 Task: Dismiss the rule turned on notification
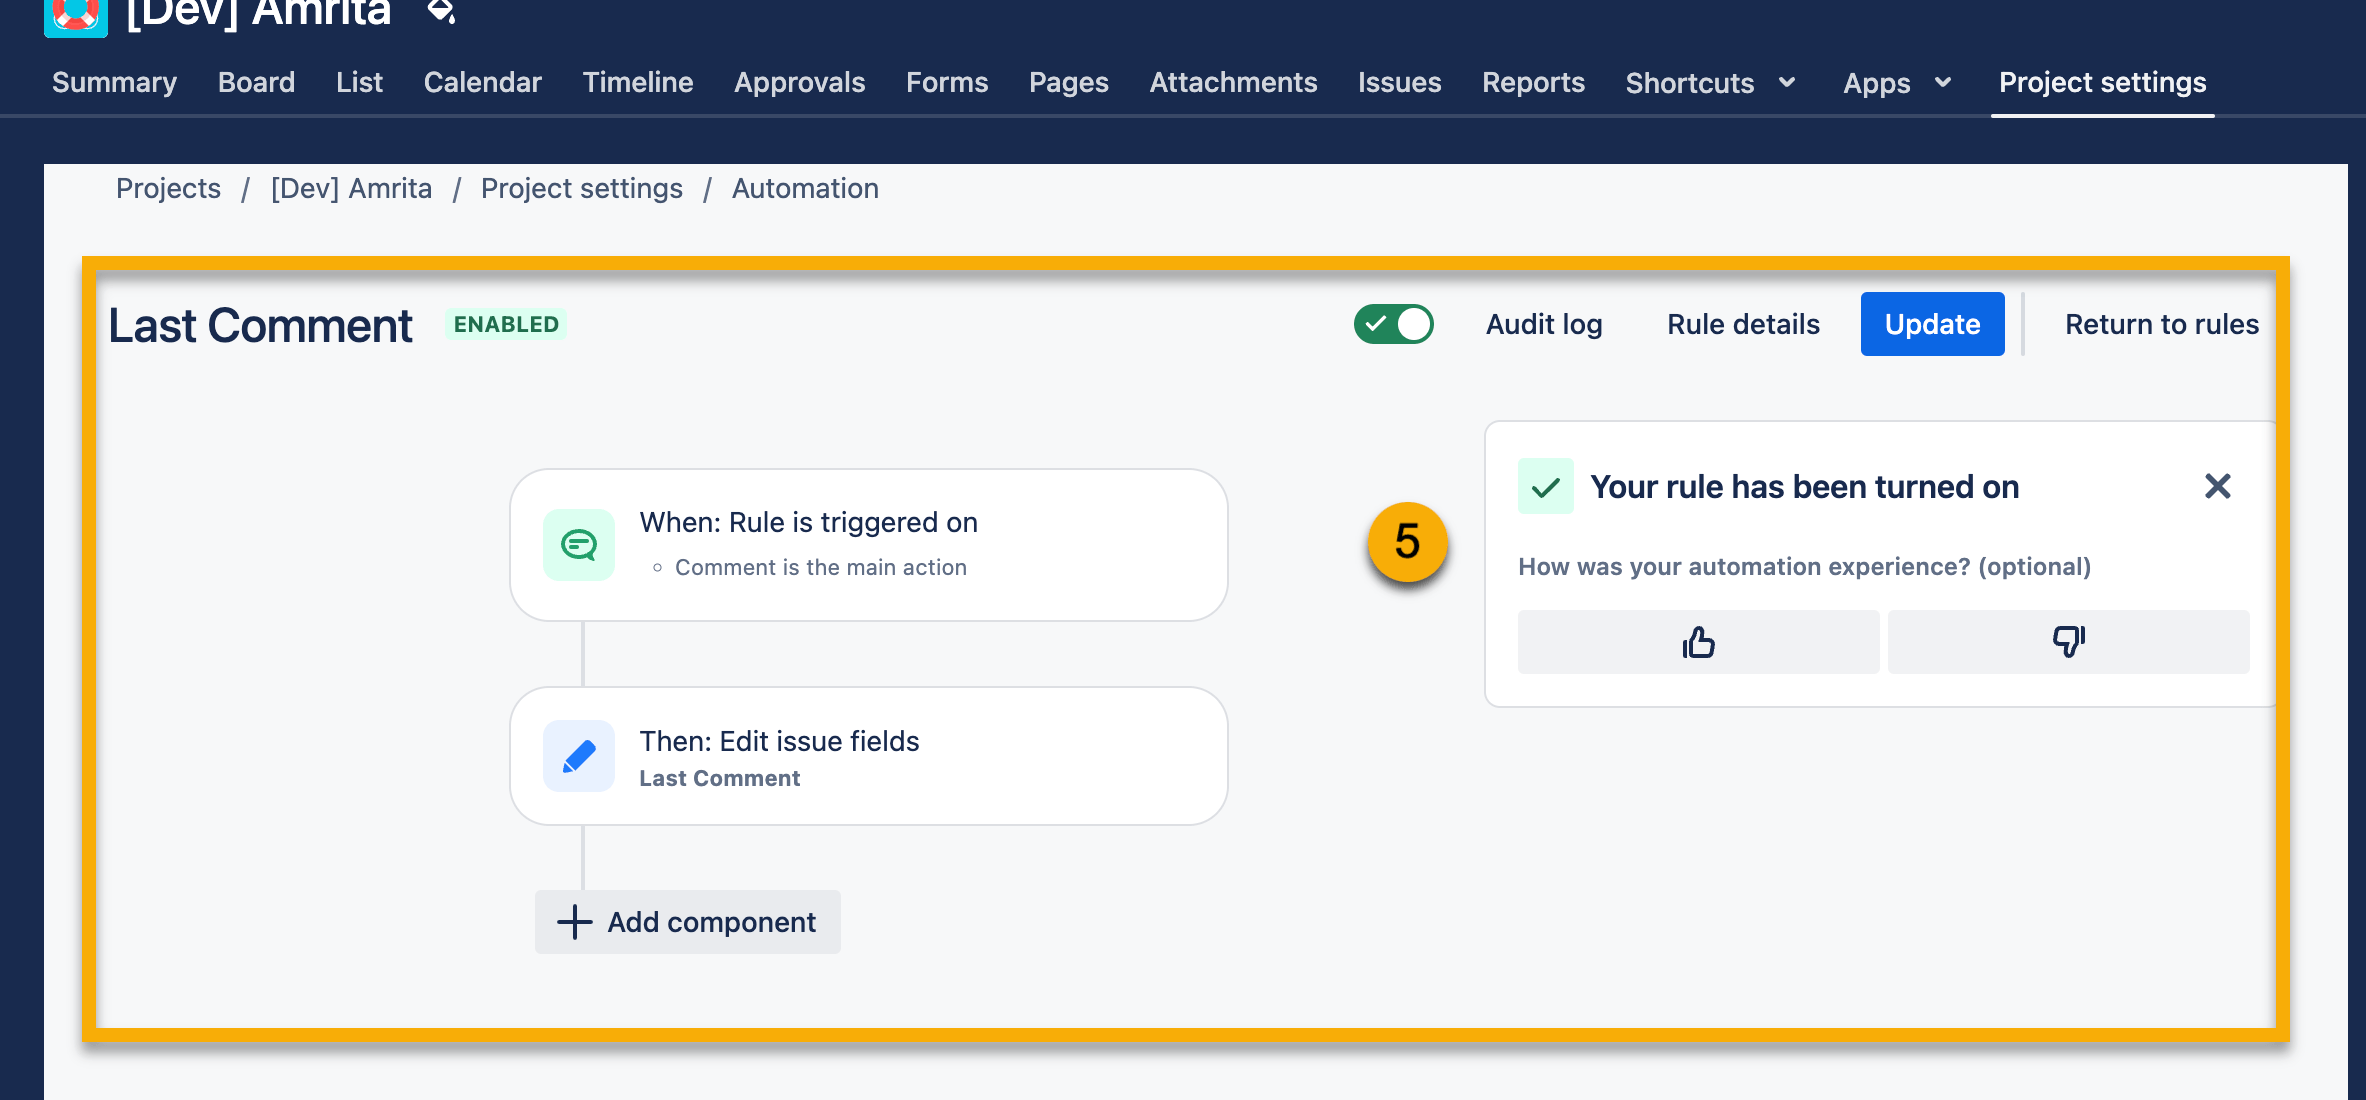(2218, 486)
